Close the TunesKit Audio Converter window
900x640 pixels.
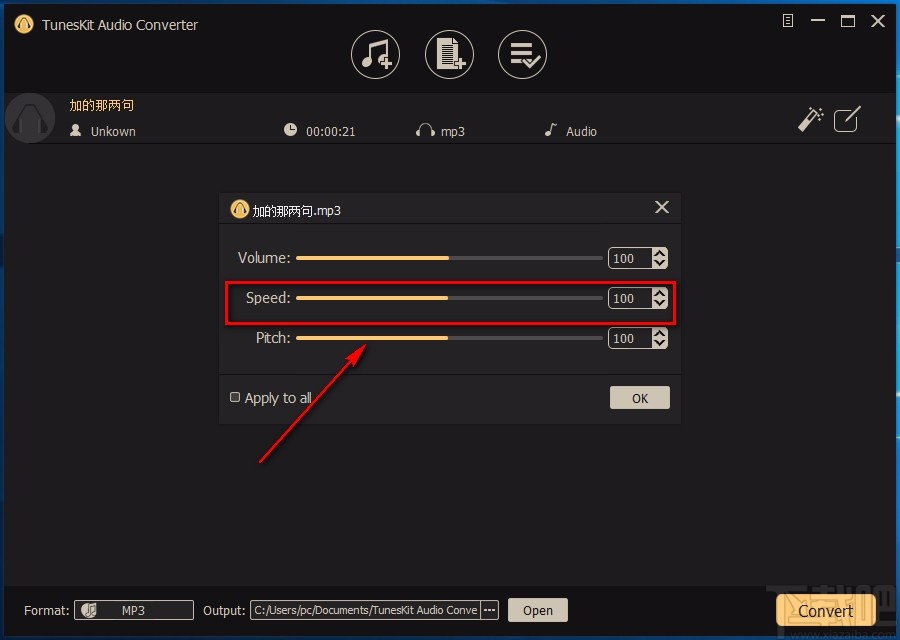pyautogui.click(x=878, y=21)
